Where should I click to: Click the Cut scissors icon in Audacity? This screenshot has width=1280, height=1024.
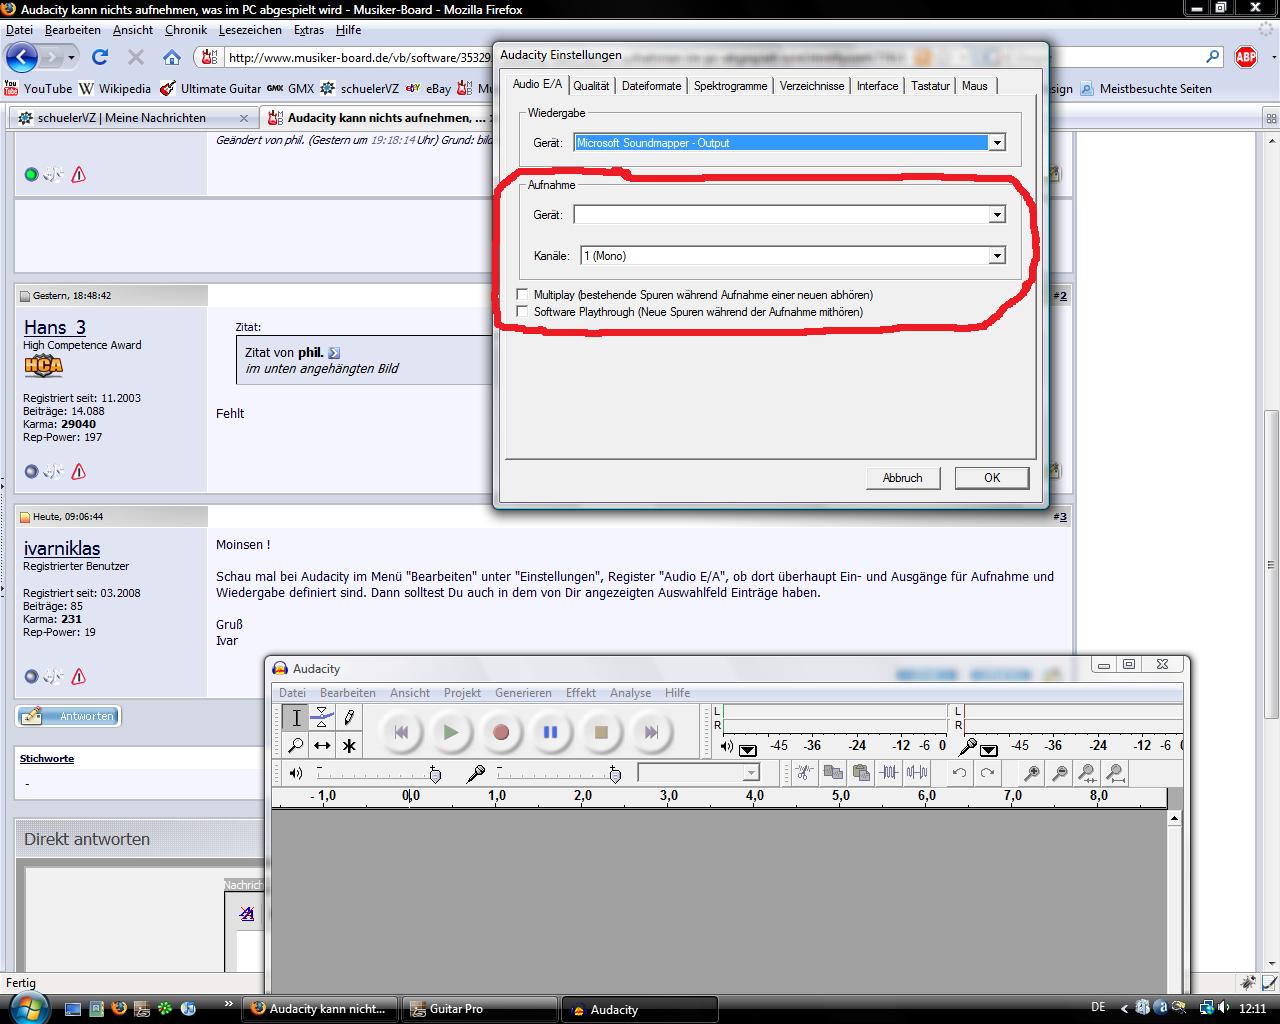coord(804,772)
